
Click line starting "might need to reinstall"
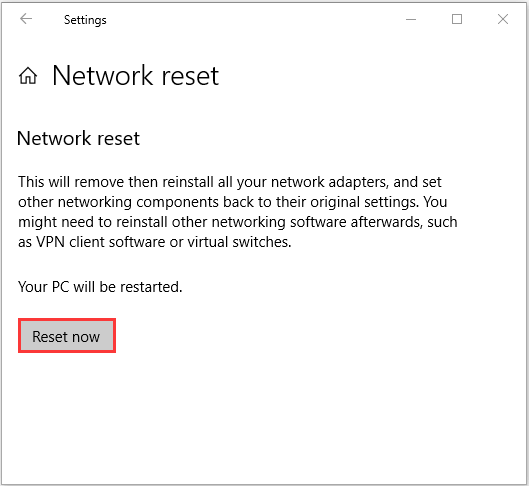pyautogui.click(x=238, y=222)
